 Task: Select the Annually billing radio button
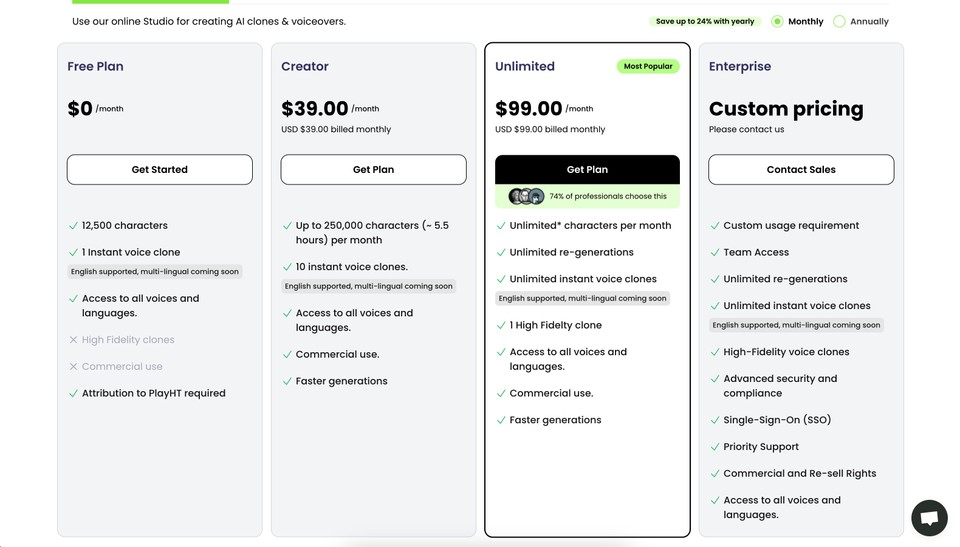[x=839, y=21]
